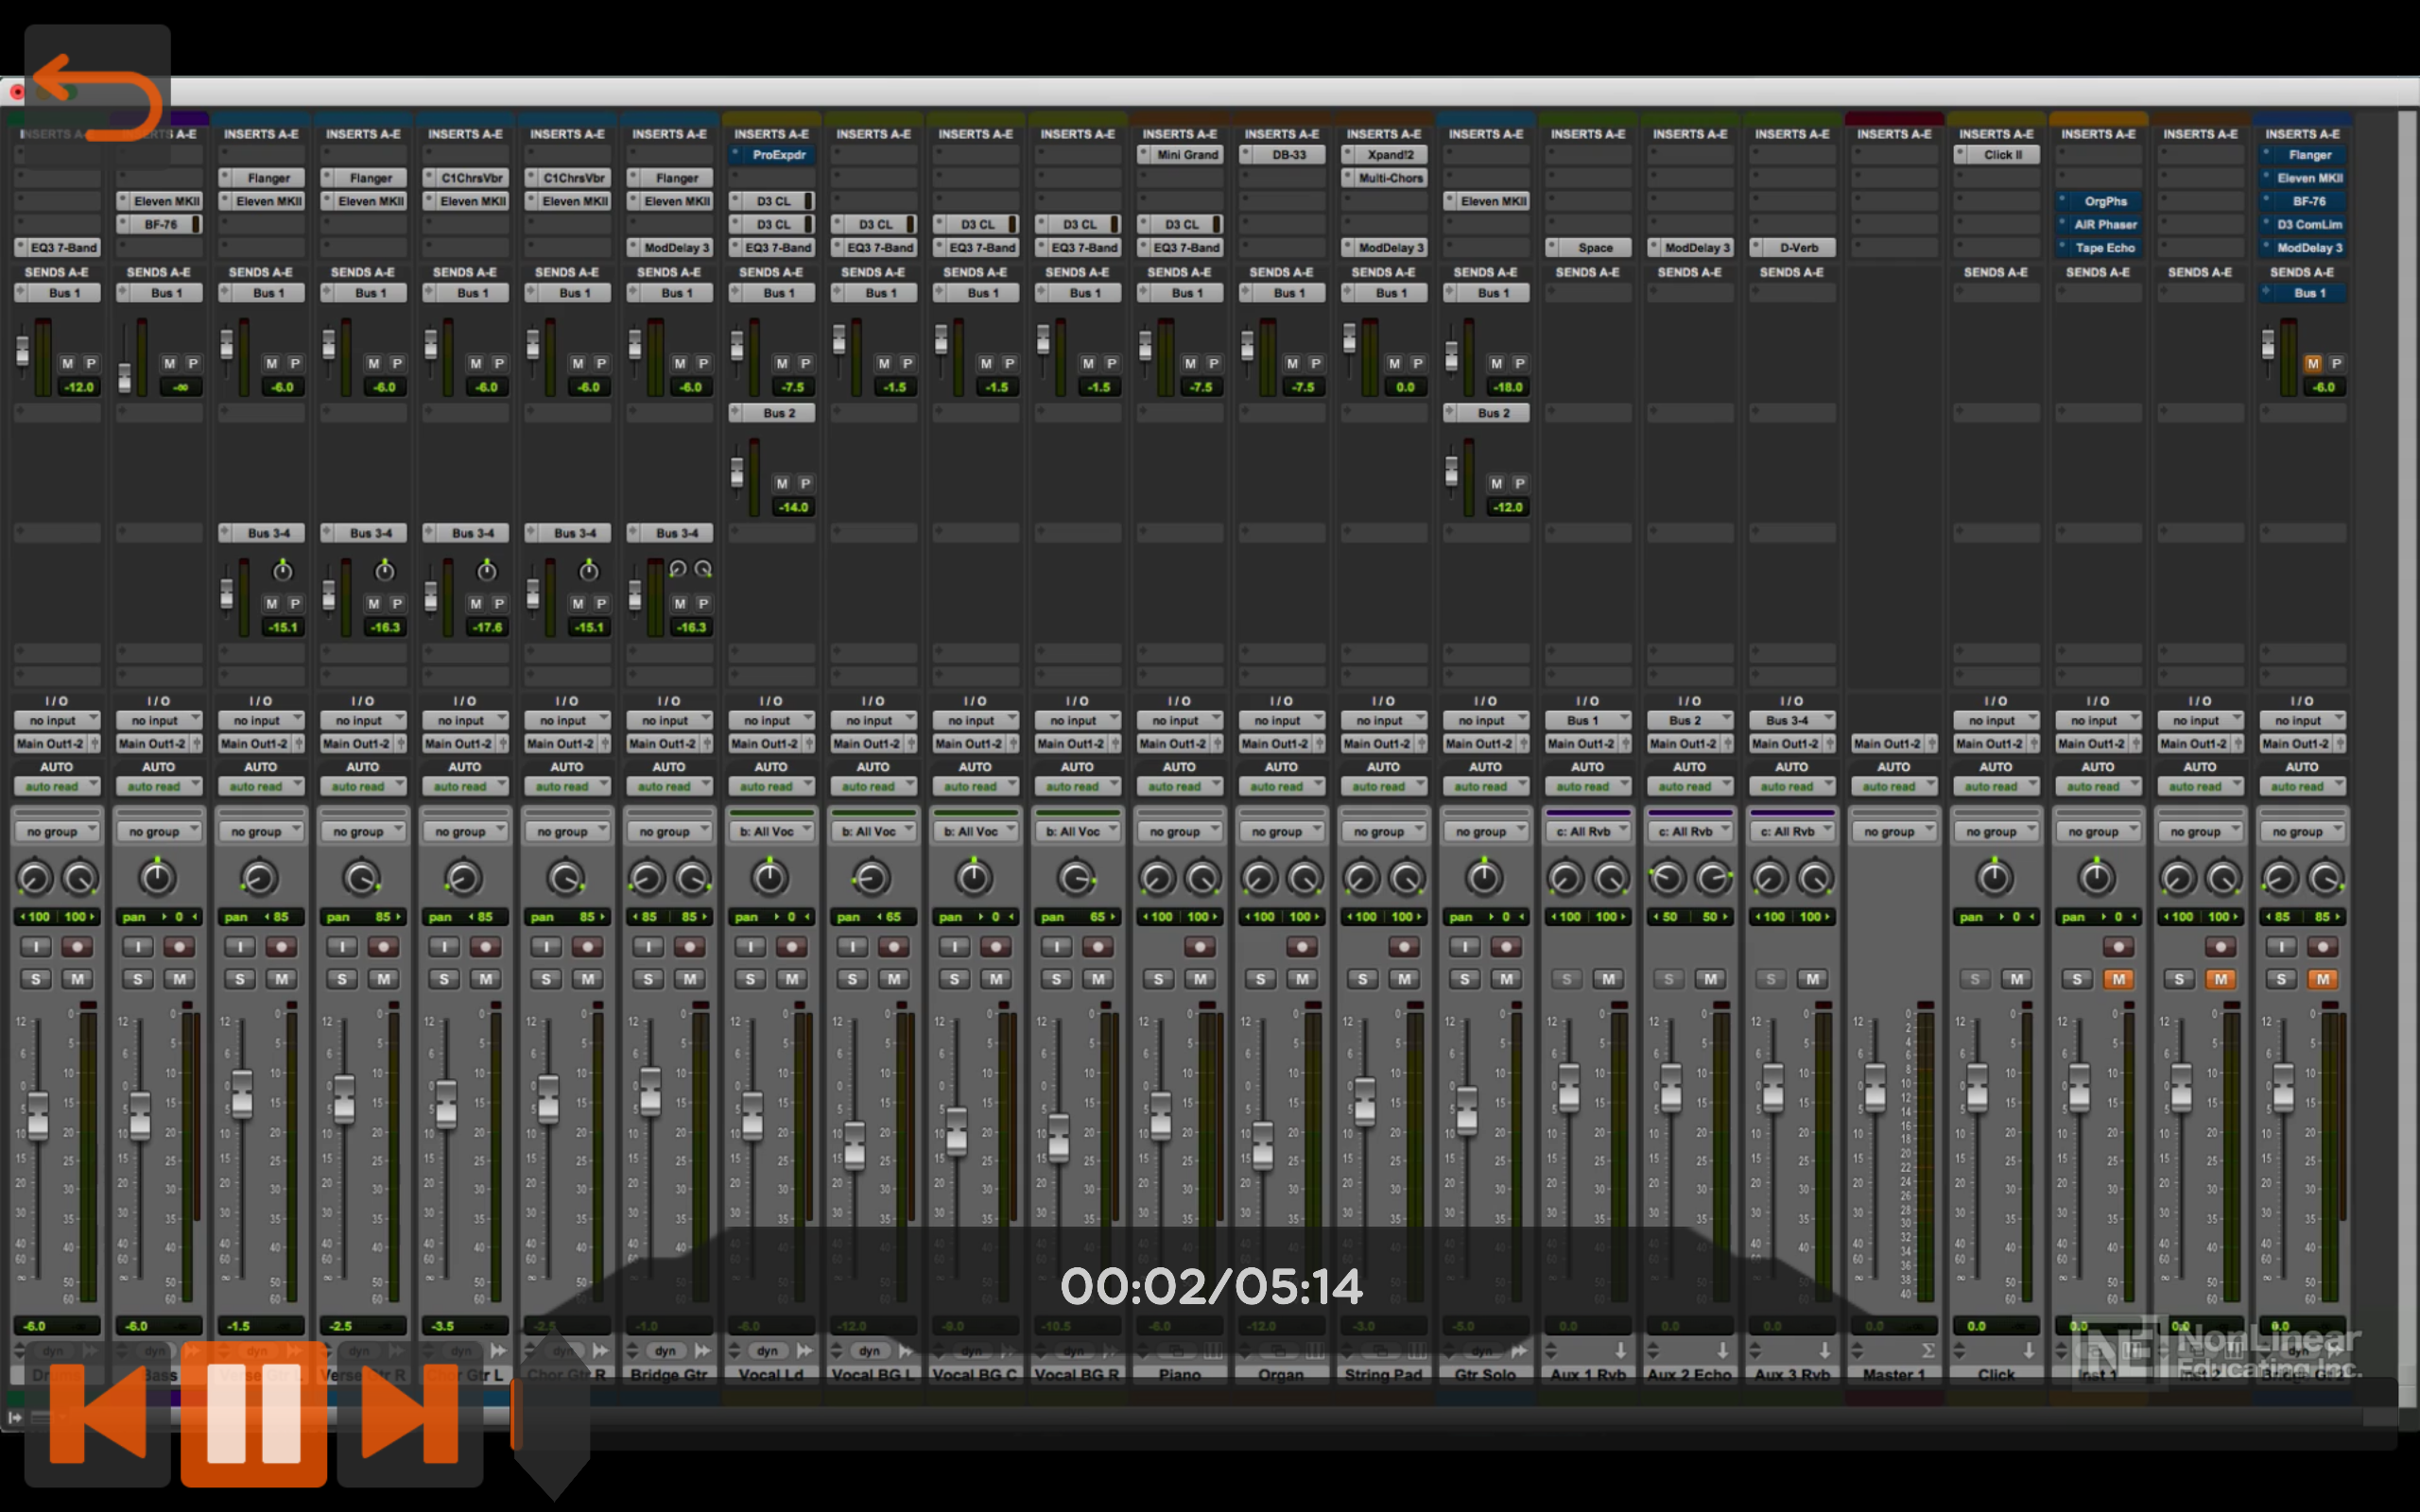
Task: Solo the Gtr Solo track
Action: point(1464,979)
